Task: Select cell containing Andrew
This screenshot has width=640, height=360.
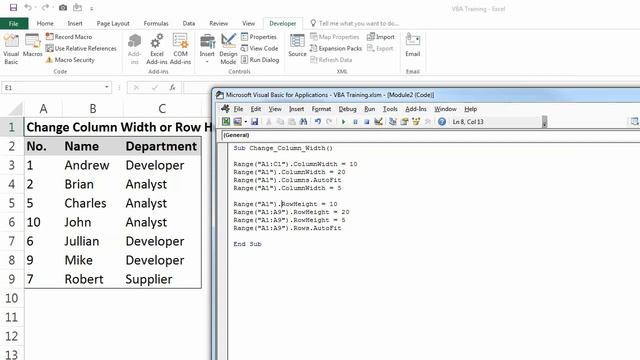Action: 92,165
